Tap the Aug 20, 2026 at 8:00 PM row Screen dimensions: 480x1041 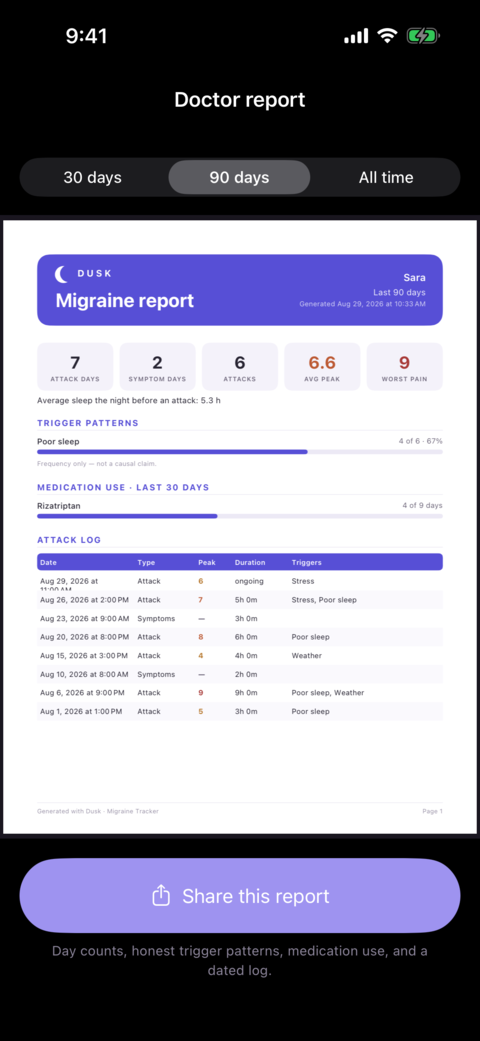(240, 637)
